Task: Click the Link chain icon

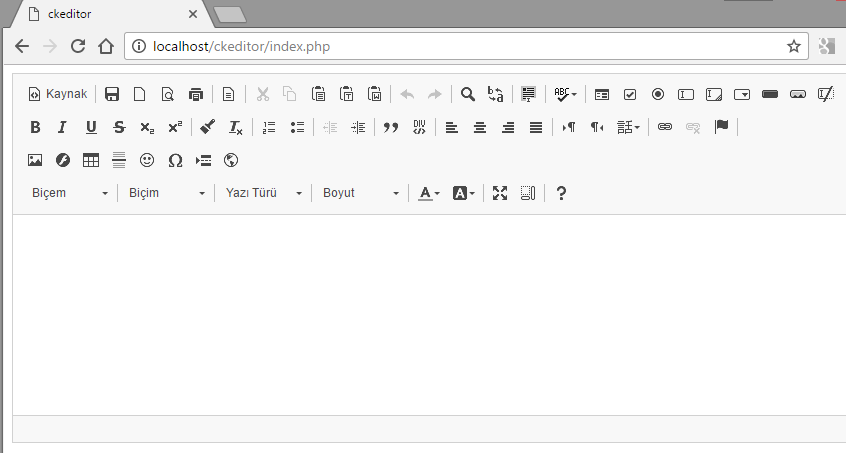Action: (x=665, y=127)
